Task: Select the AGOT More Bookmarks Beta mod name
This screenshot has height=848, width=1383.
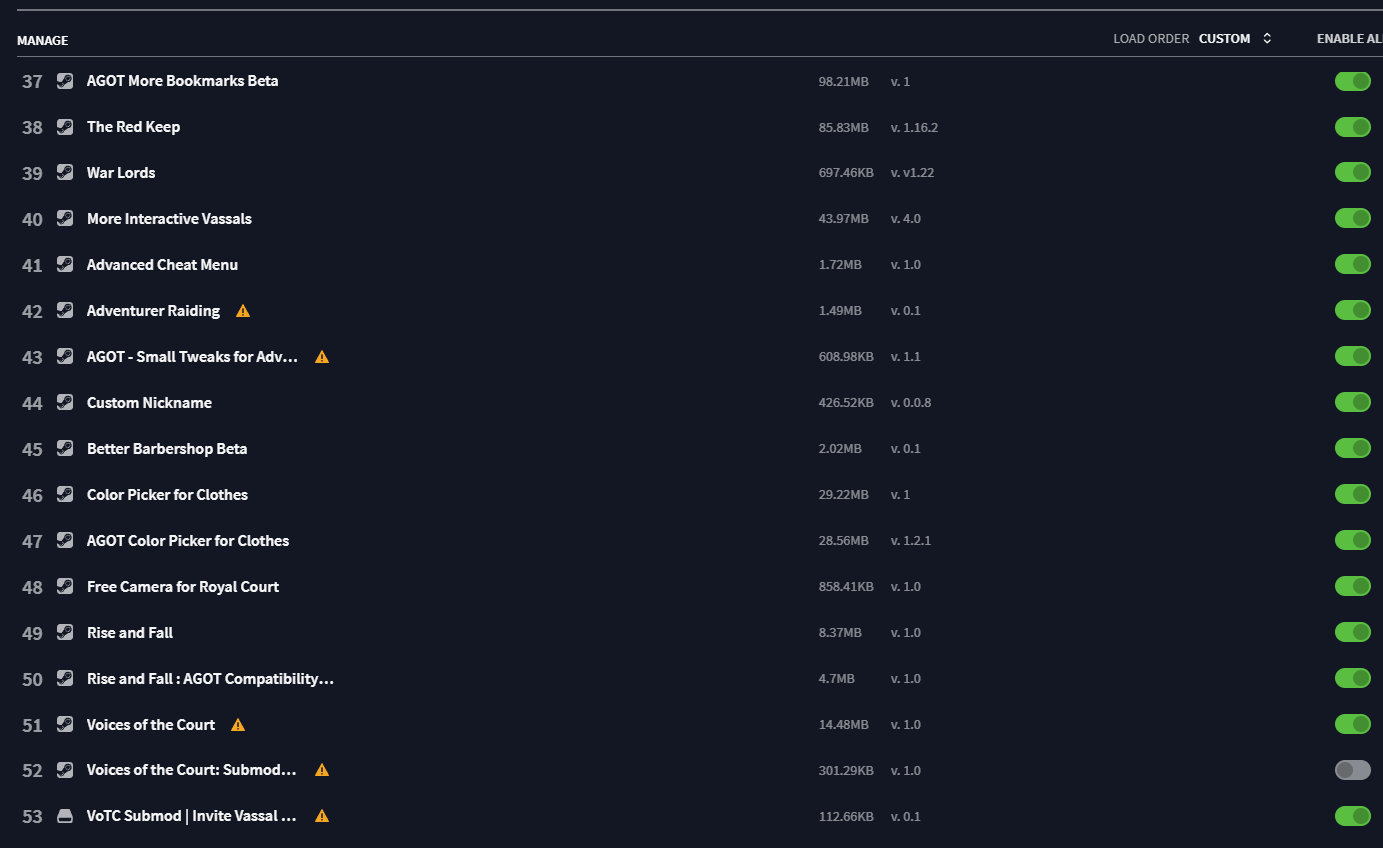Action: tap(183, 81)
